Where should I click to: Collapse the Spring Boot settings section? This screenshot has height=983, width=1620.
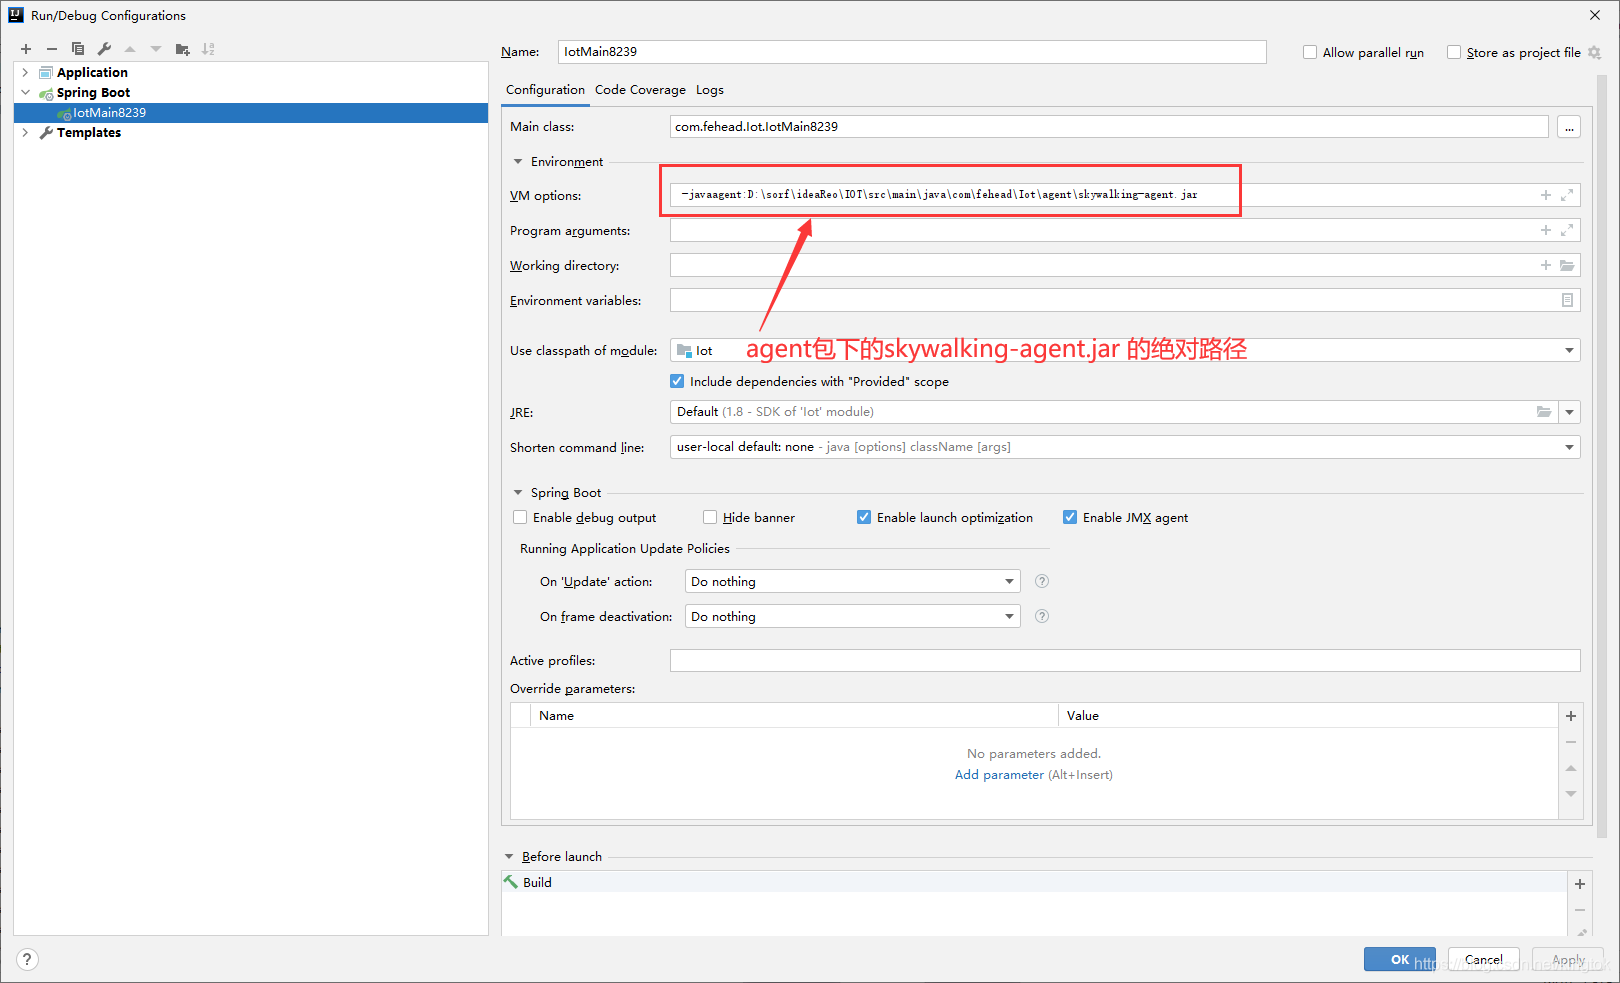click(518, 492)
